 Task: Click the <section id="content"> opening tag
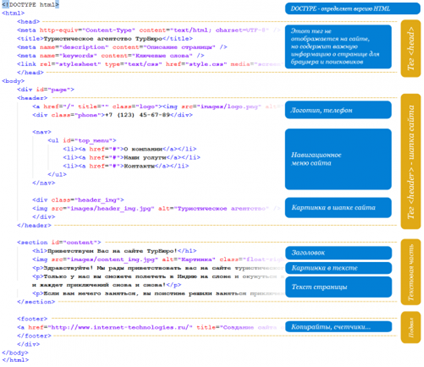click(x=59, y=242)
